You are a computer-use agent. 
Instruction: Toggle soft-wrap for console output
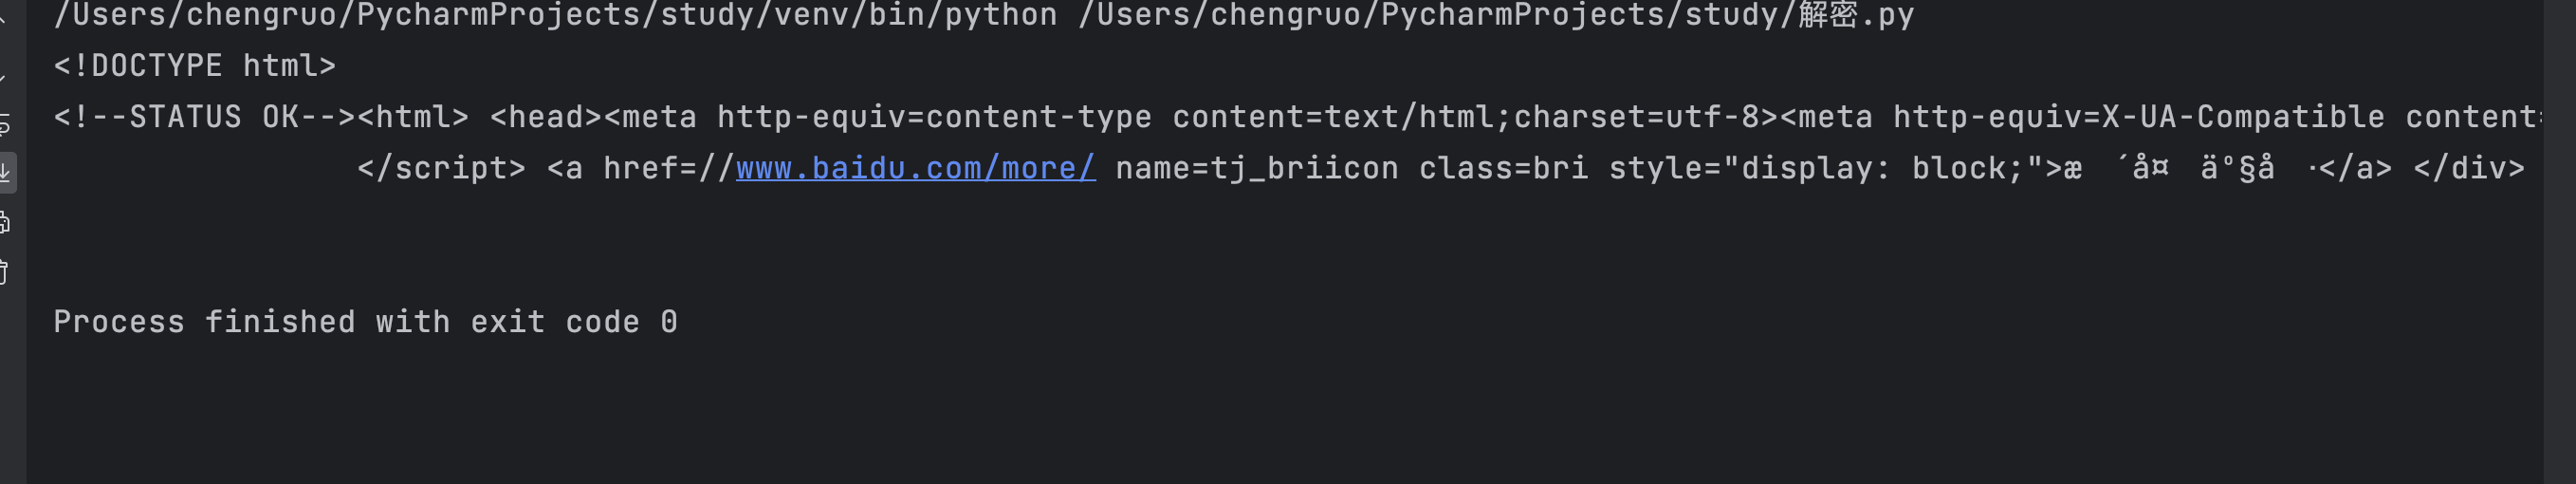point(4,124)
